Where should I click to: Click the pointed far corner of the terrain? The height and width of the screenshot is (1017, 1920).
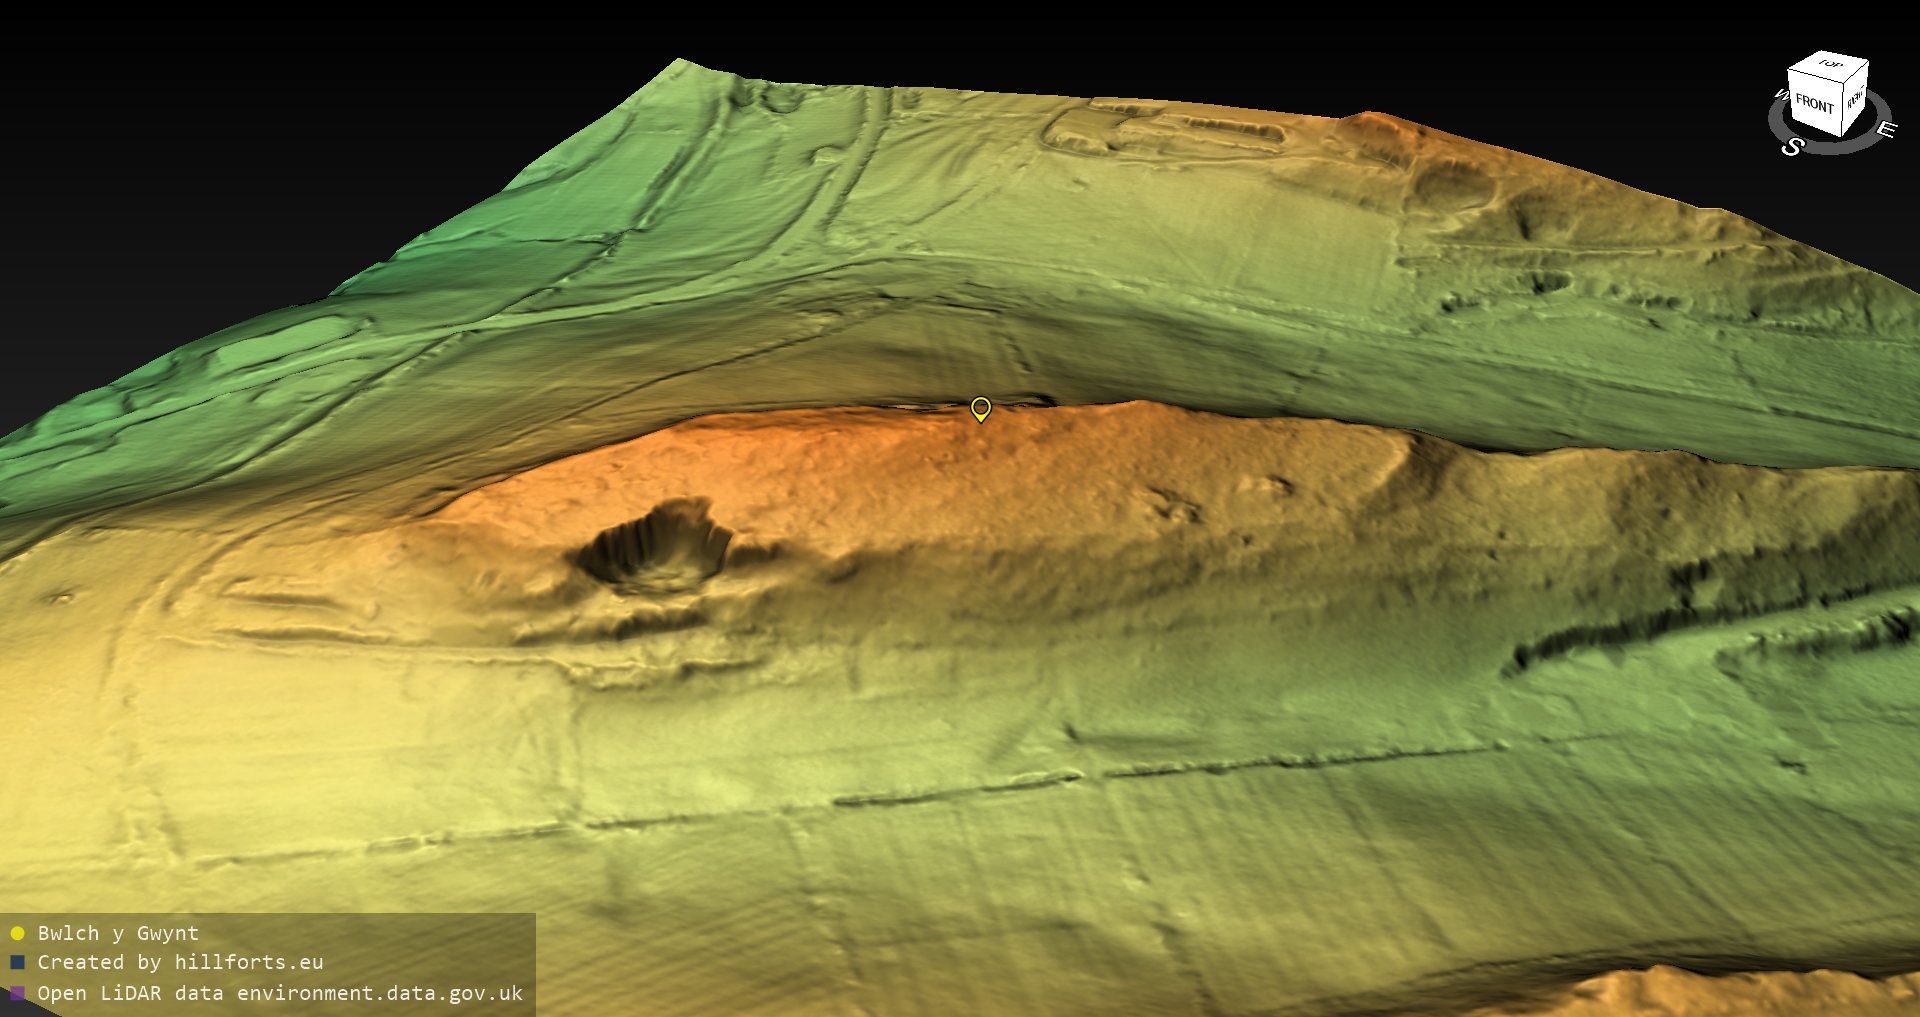point(679,62)
